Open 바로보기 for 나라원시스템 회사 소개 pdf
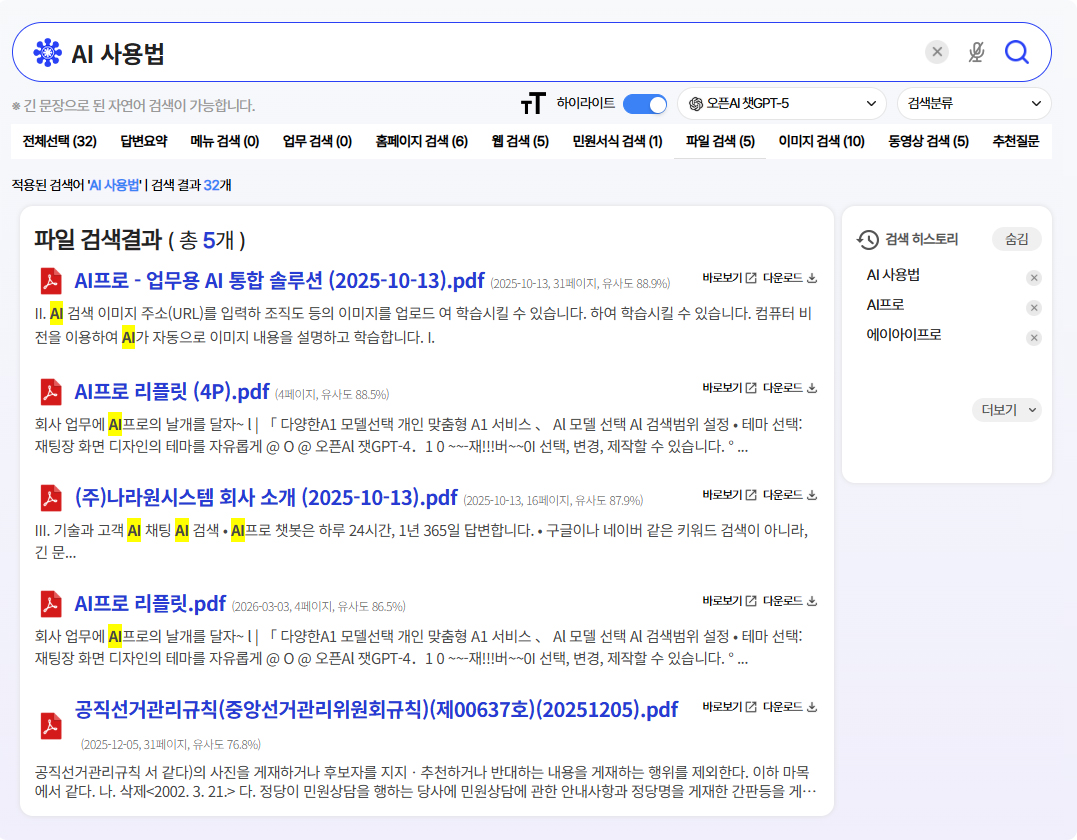This screenshot has width=1077, height=840. coord(729,495)
